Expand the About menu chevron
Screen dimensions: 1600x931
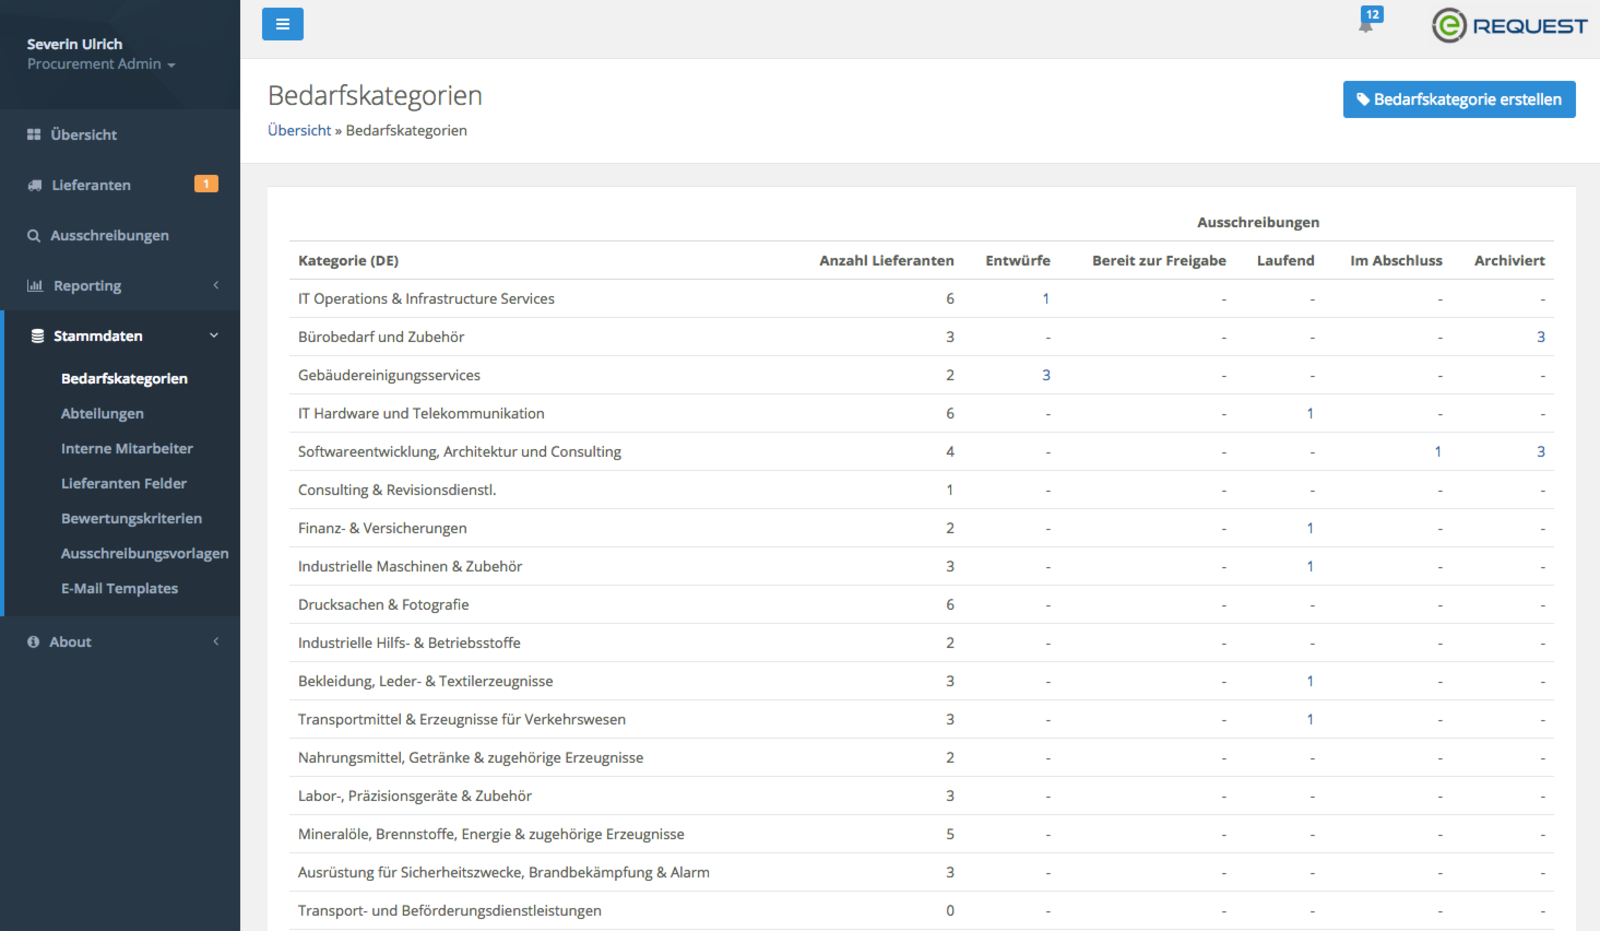tap(216, 642)
